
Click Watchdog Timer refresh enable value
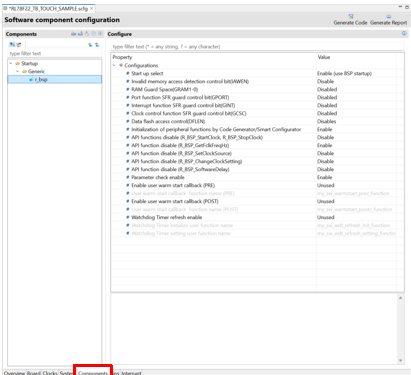coord(356,217)
